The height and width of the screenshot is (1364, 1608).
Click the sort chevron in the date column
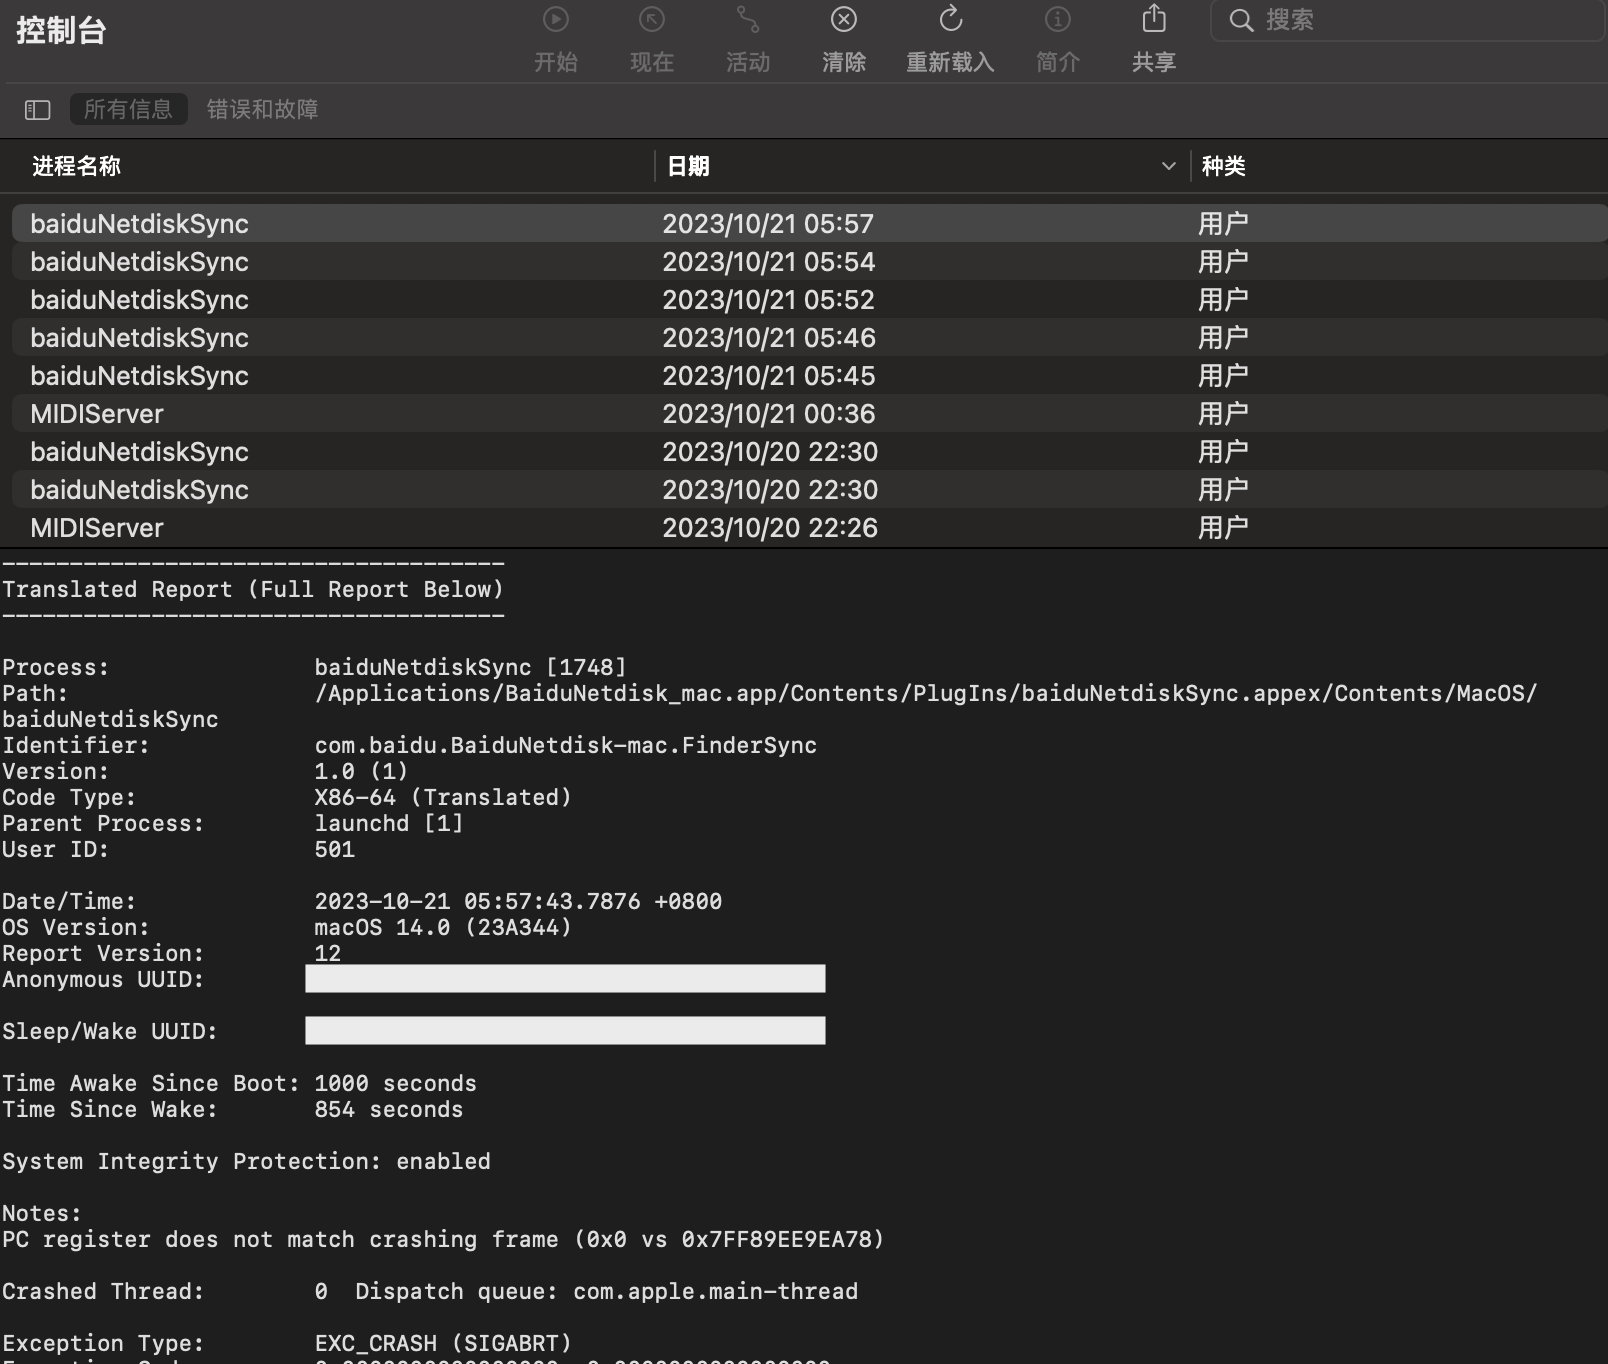[x=1168, y=166]
